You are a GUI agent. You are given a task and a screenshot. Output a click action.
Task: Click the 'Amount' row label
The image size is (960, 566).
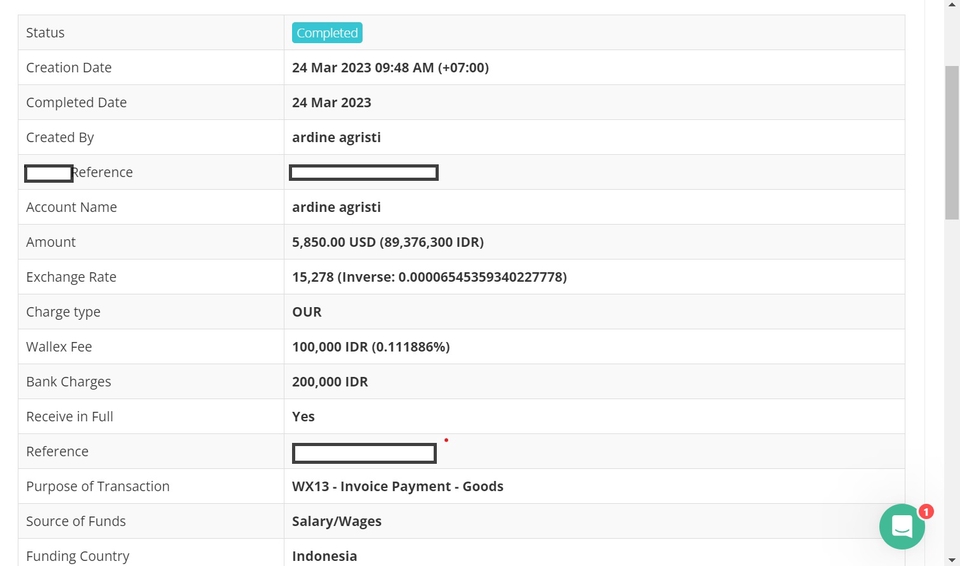coord(51,242)
